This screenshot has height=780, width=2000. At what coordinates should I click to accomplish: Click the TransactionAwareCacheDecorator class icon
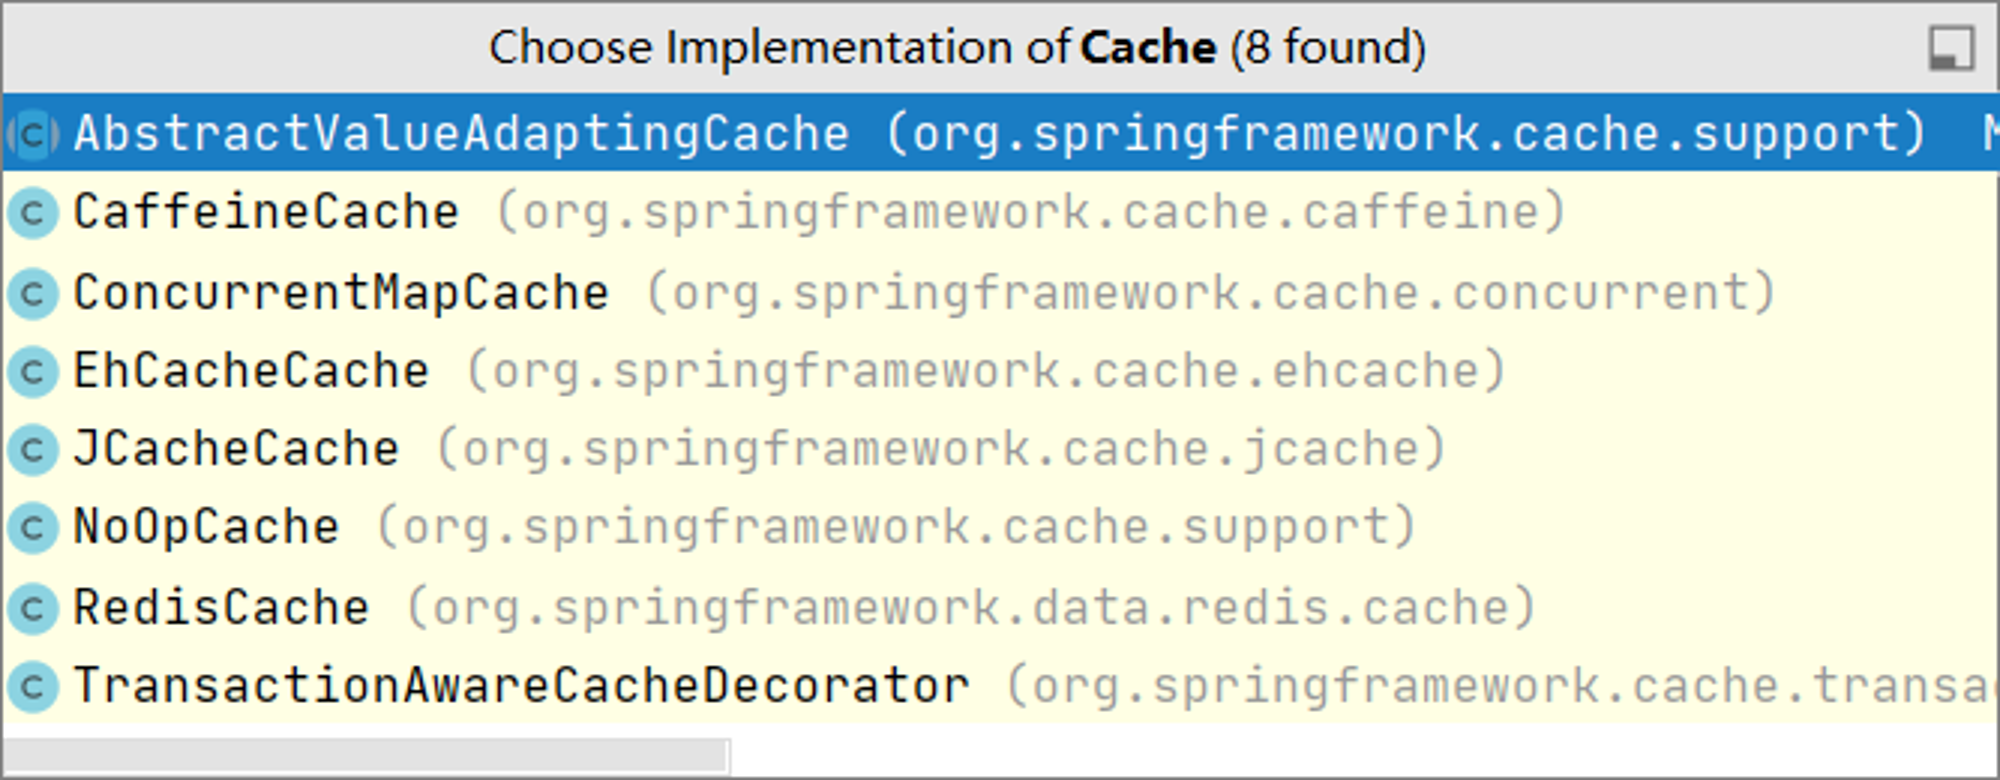33,687
